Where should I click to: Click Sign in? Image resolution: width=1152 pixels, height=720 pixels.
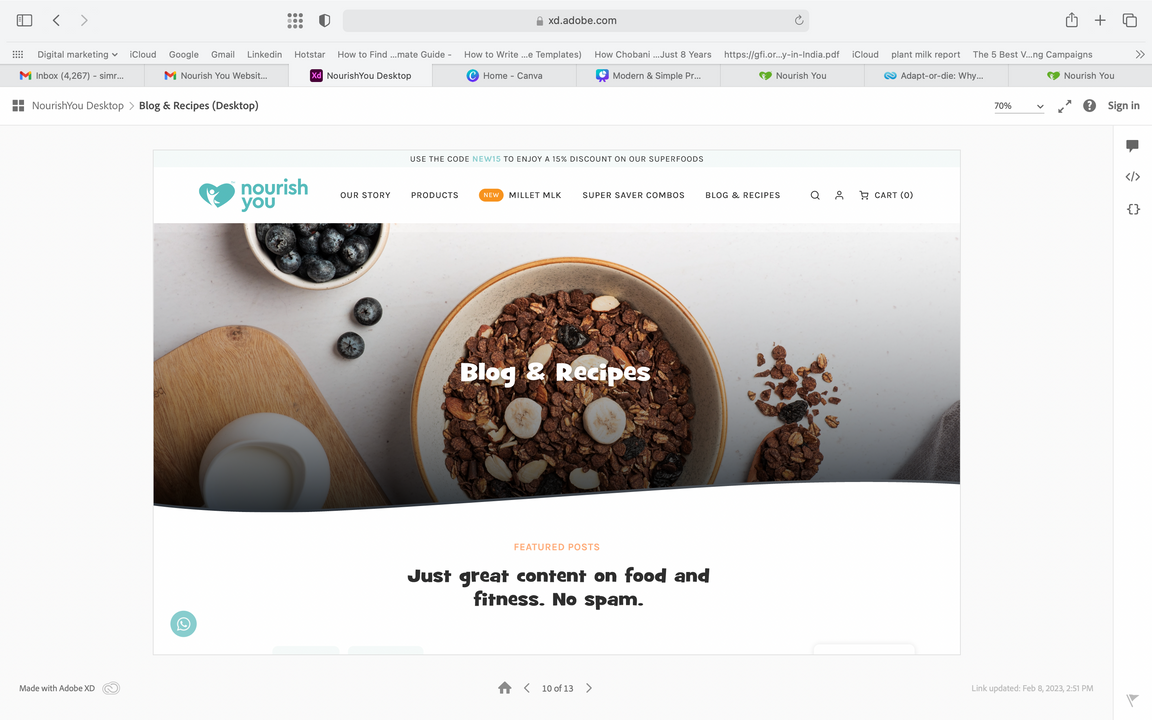tap(1123, 106)
